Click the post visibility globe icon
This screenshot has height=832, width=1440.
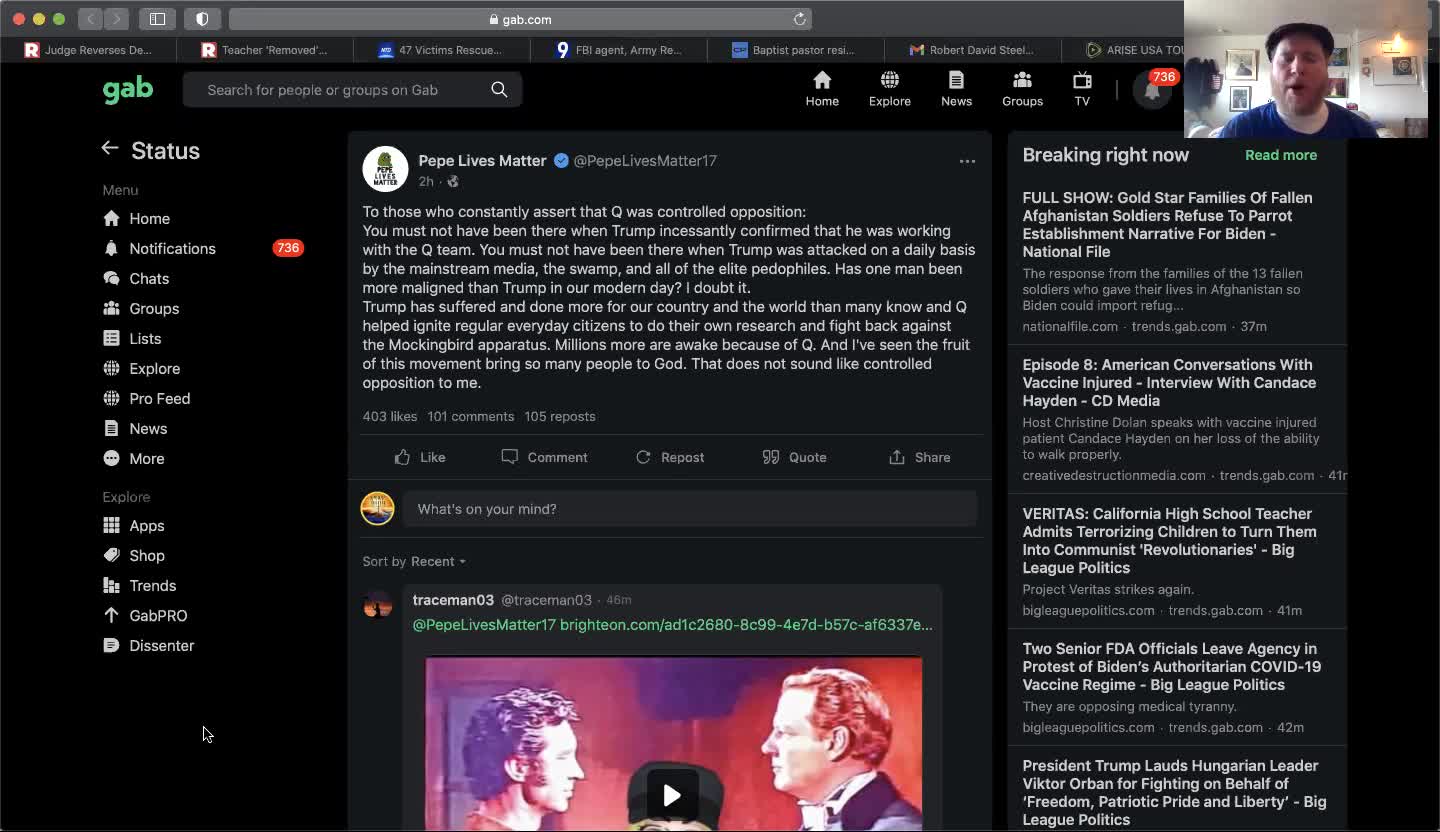[453, 182]
